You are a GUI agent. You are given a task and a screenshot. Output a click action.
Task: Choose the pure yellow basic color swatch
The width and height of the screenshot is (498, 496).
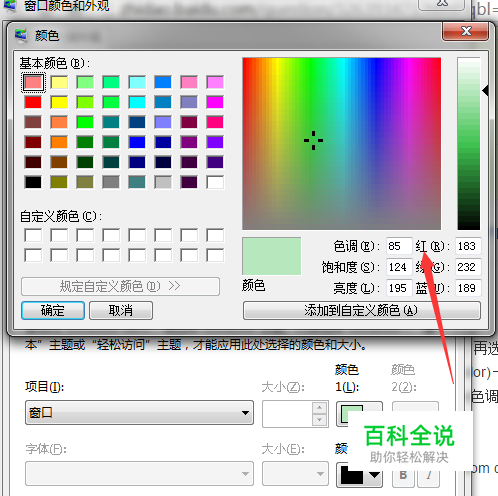click(59, 102)
